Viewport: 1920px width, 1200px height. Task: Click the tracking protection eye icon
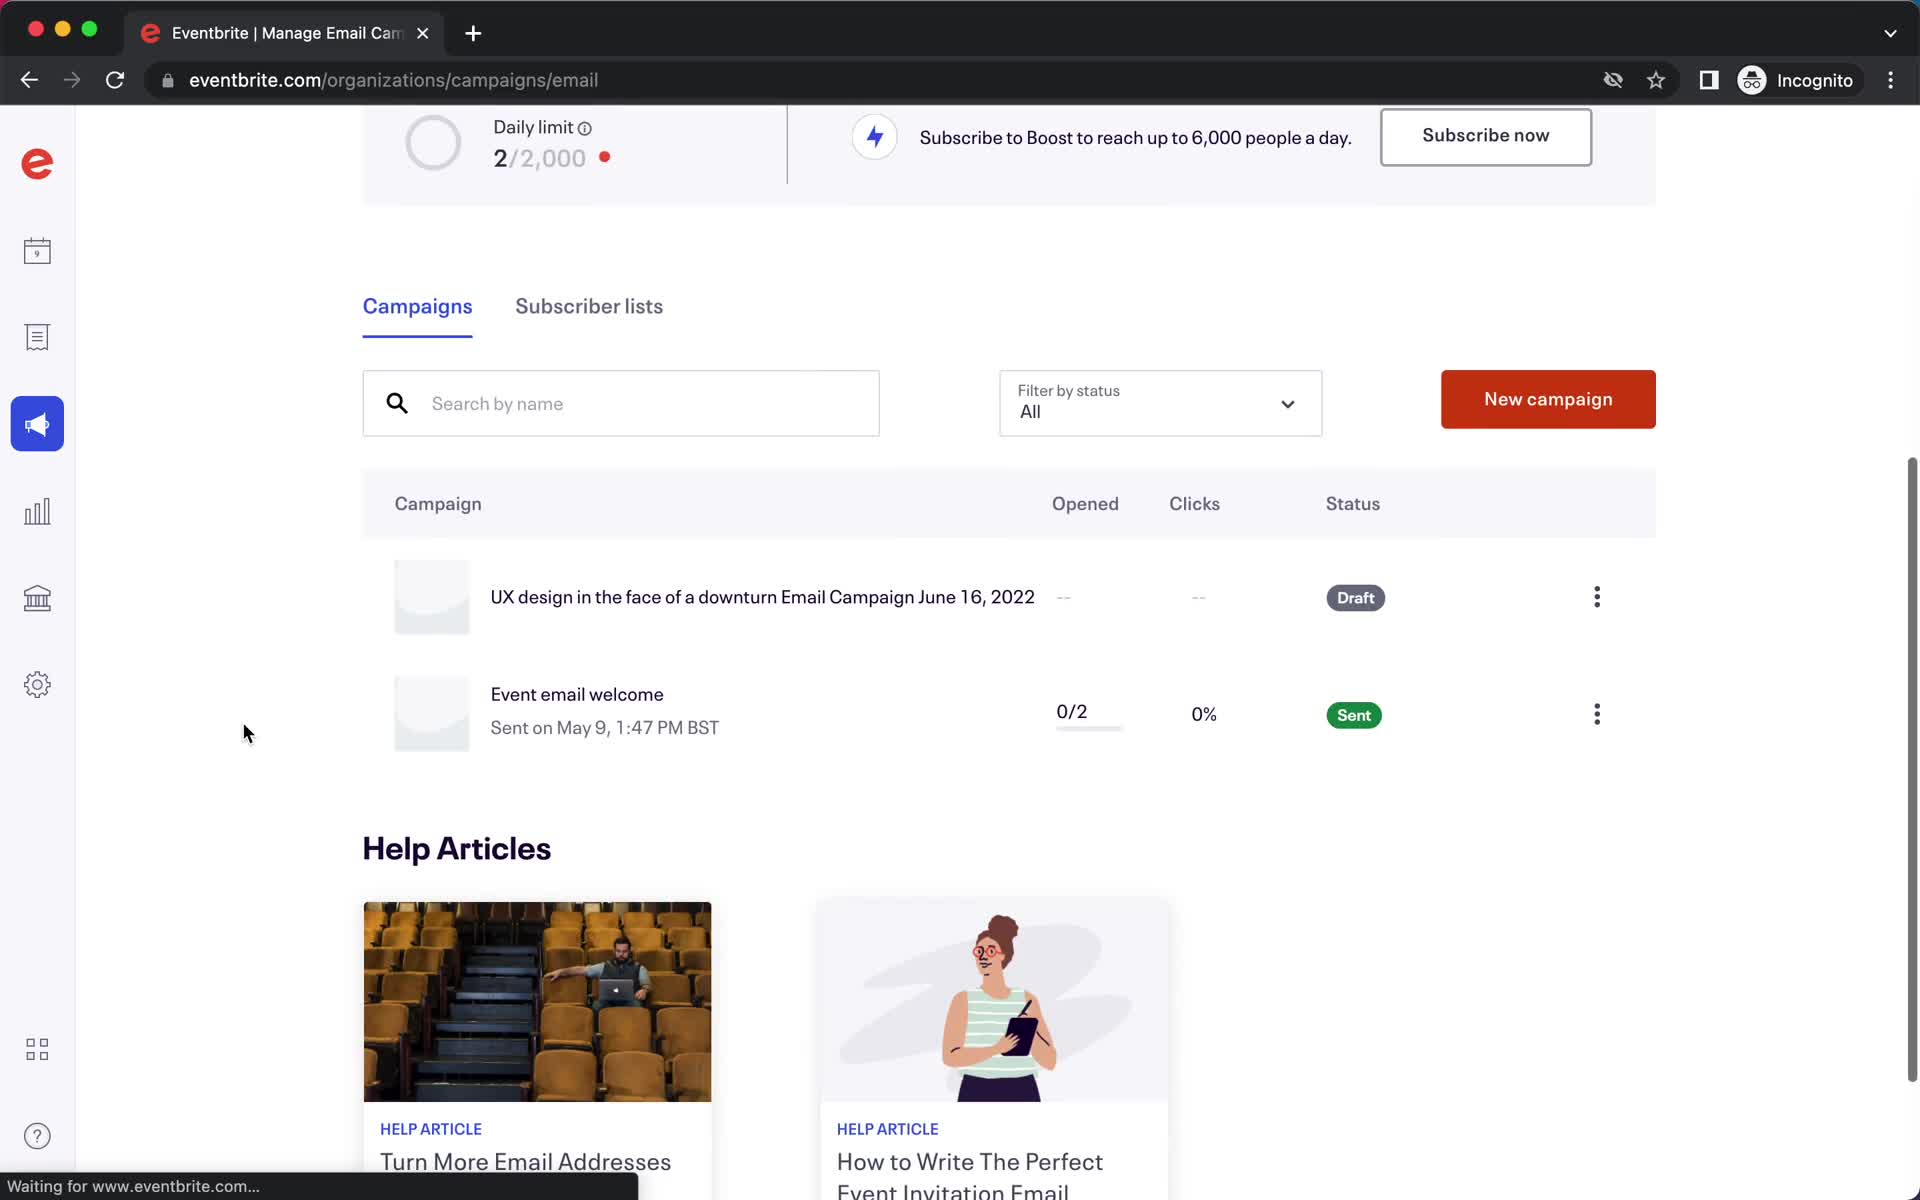pos(1613,80)
